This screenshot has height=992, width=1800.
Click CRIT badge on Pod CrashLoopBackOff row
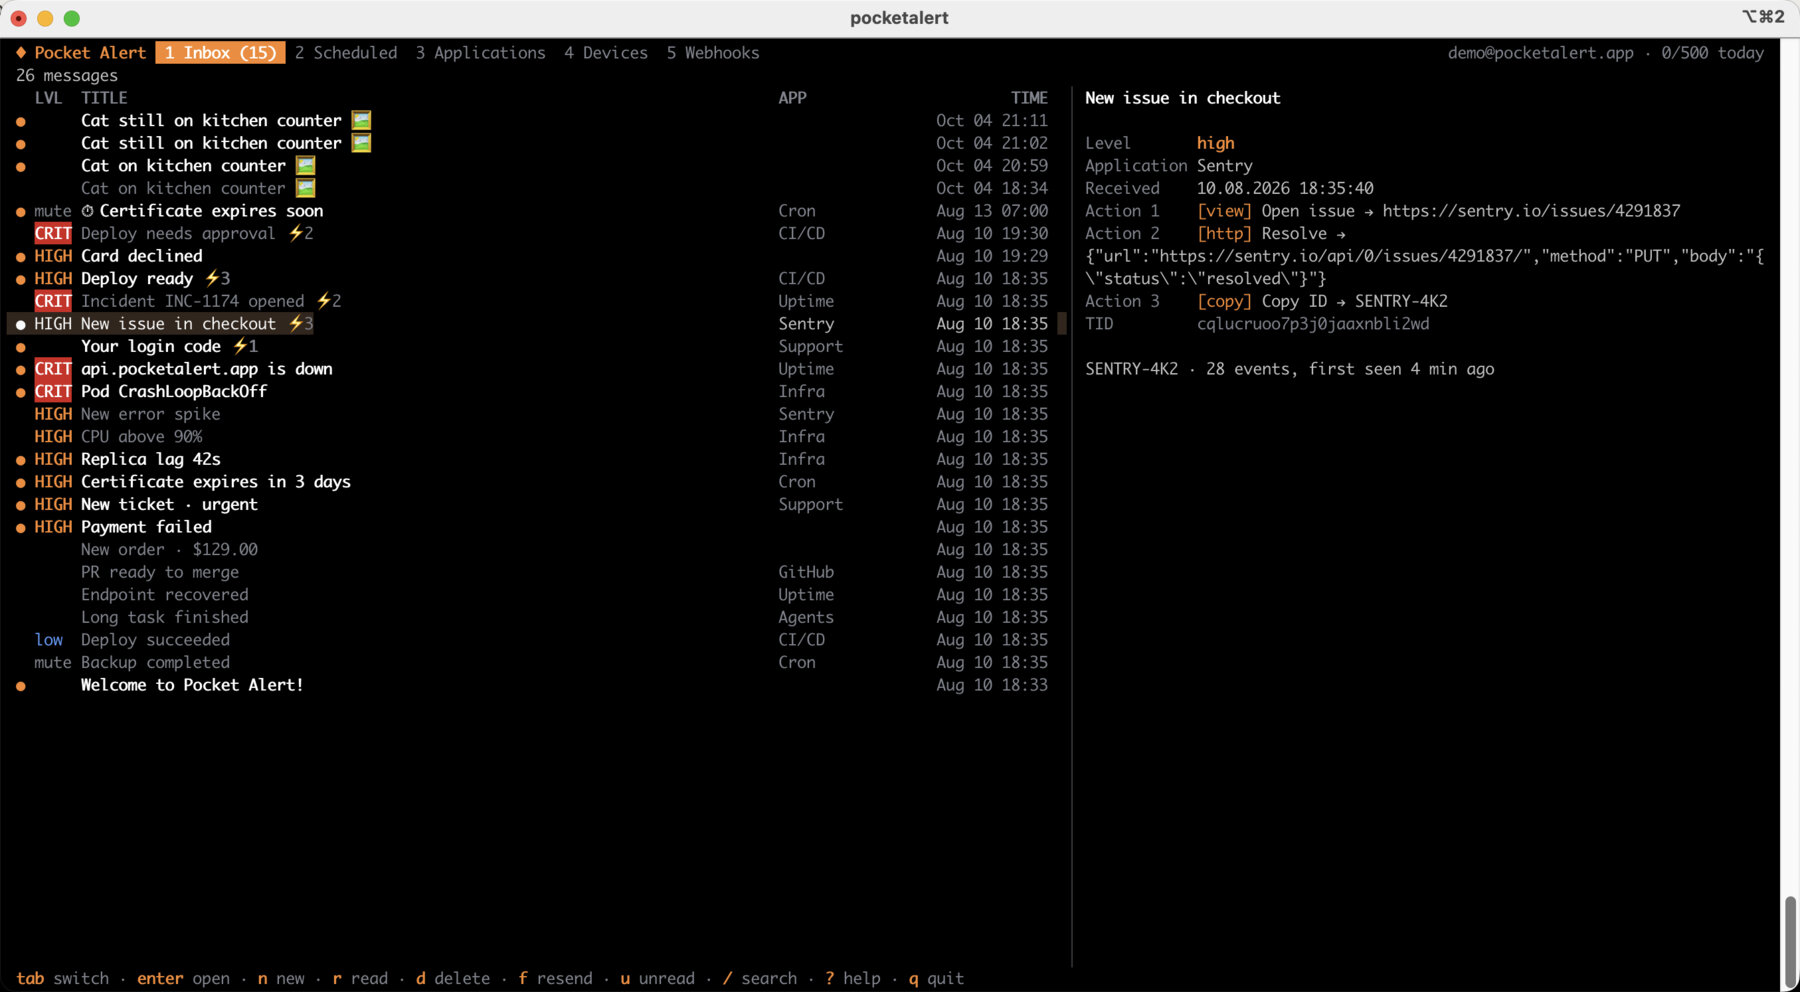pos(53,392)
